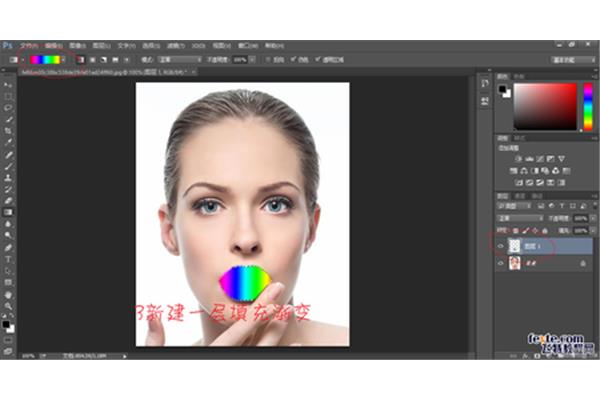Select the Hand tool

8,295
